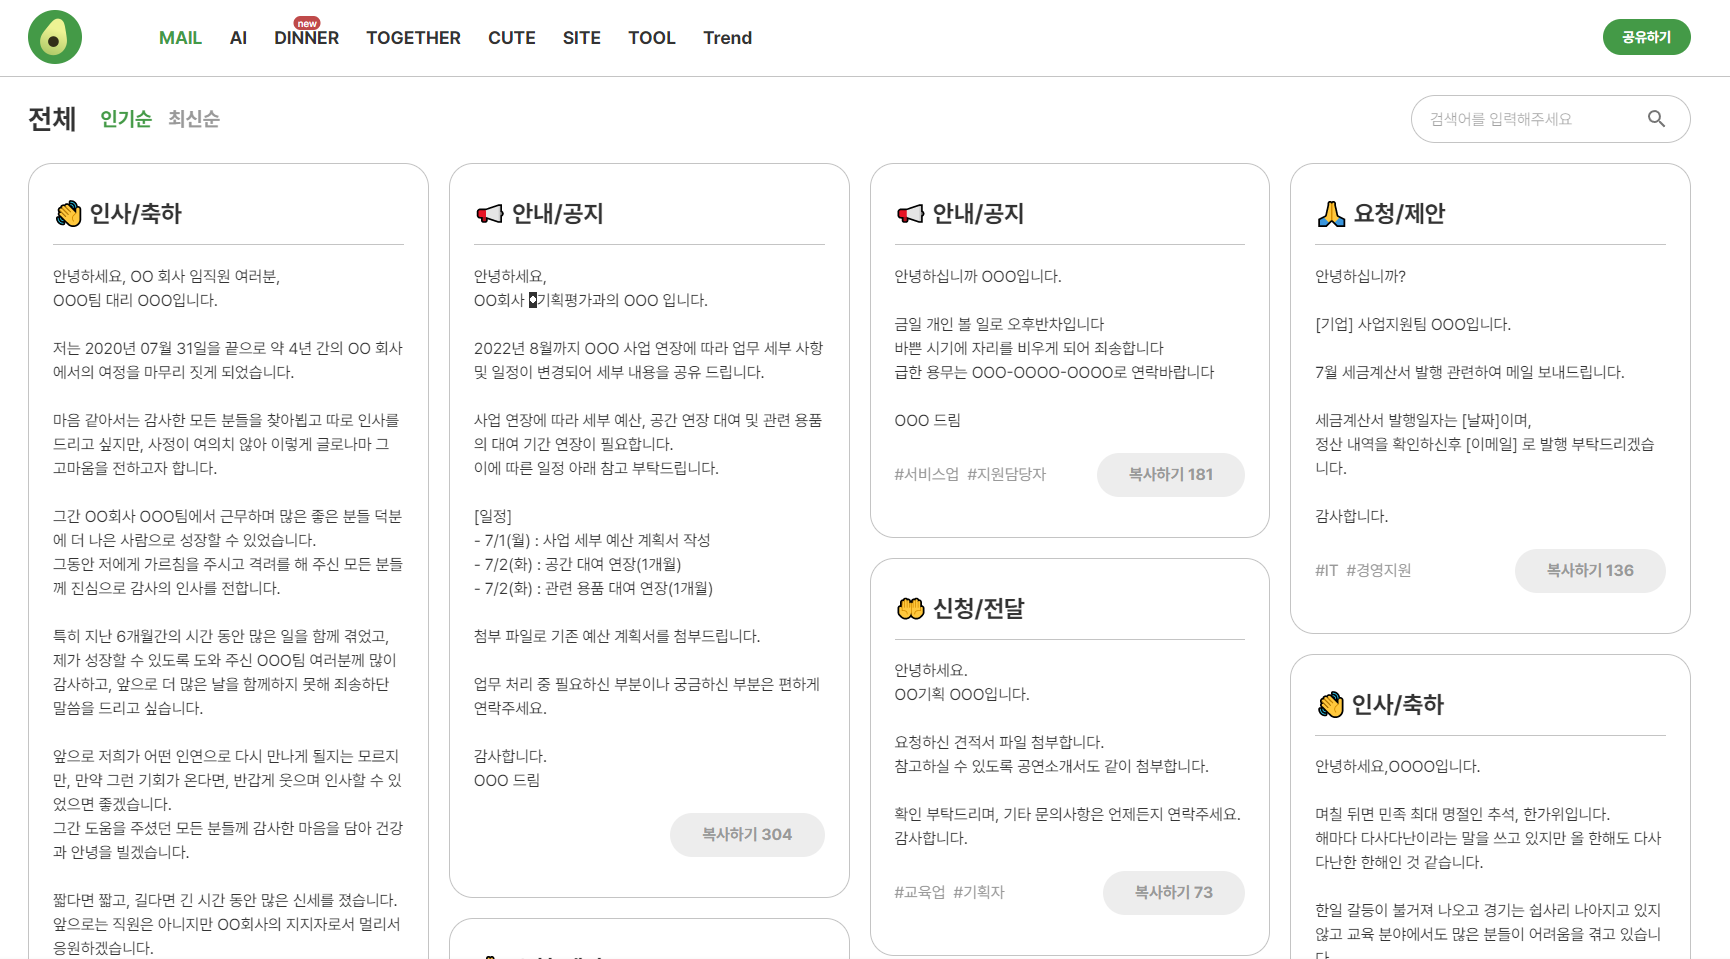Click the open hands icon beside 신청/전달

(910, 608)
